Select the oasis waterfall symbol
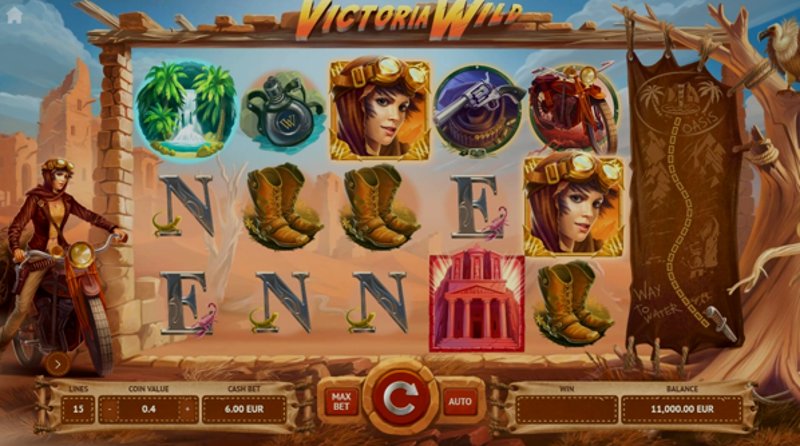 click(x=185, y=110)
